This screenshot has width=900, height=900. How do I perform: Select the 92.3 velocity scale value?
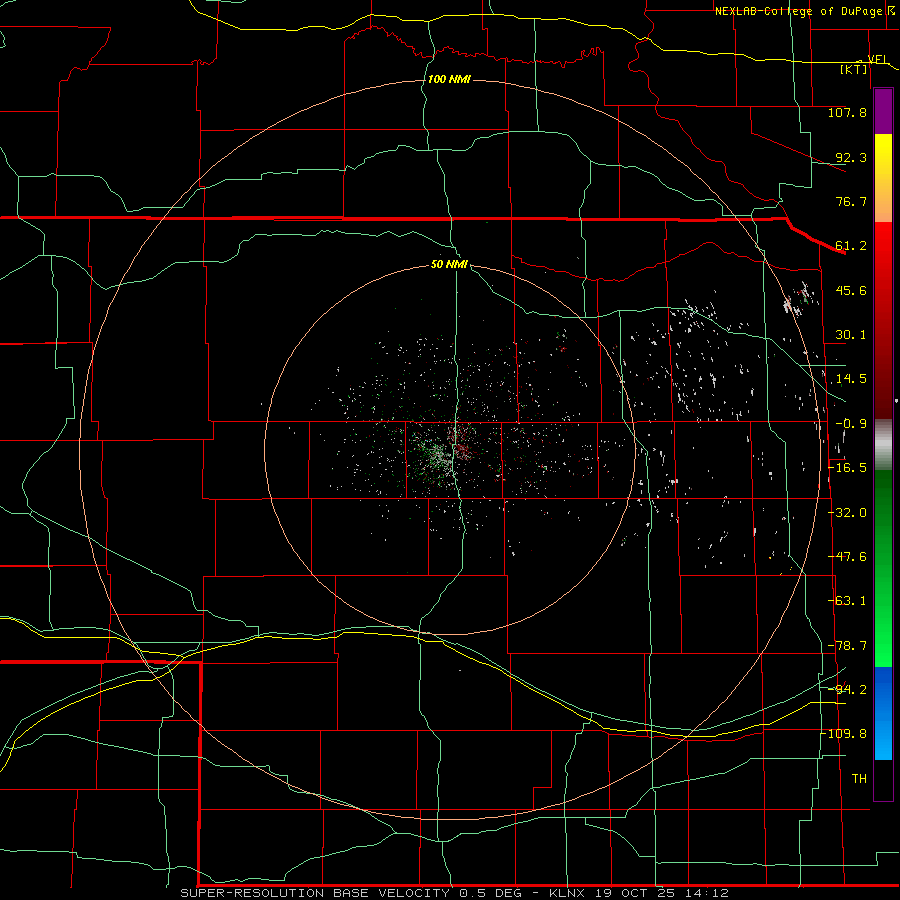[x=851, y=157]
